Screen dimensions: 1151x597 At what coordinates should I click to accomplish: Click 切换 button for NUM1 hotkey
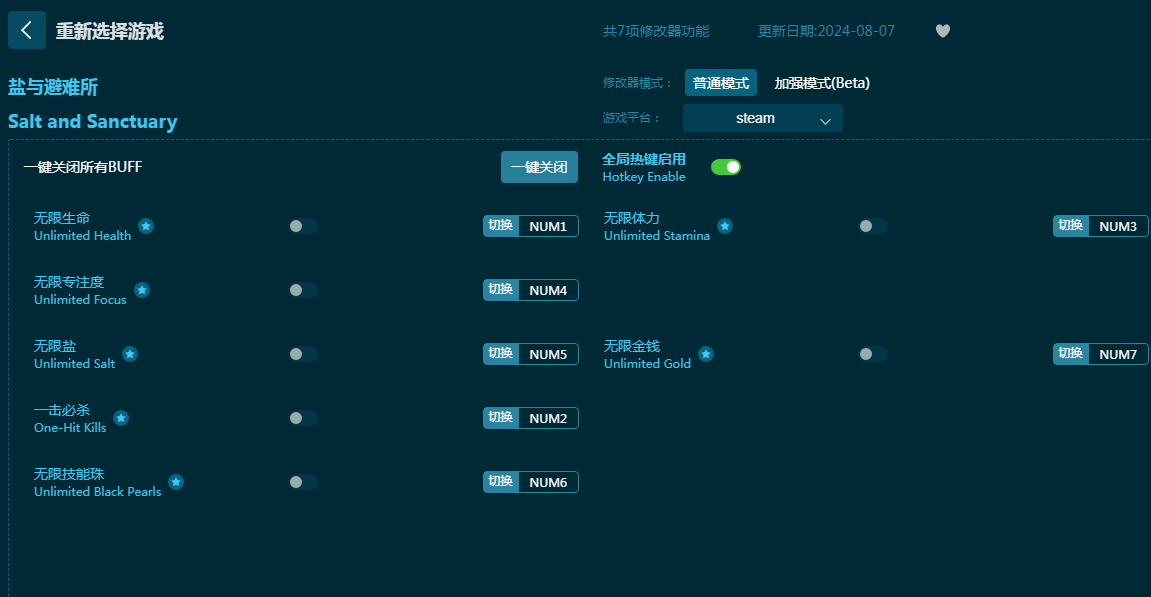[x=500, y=226]
